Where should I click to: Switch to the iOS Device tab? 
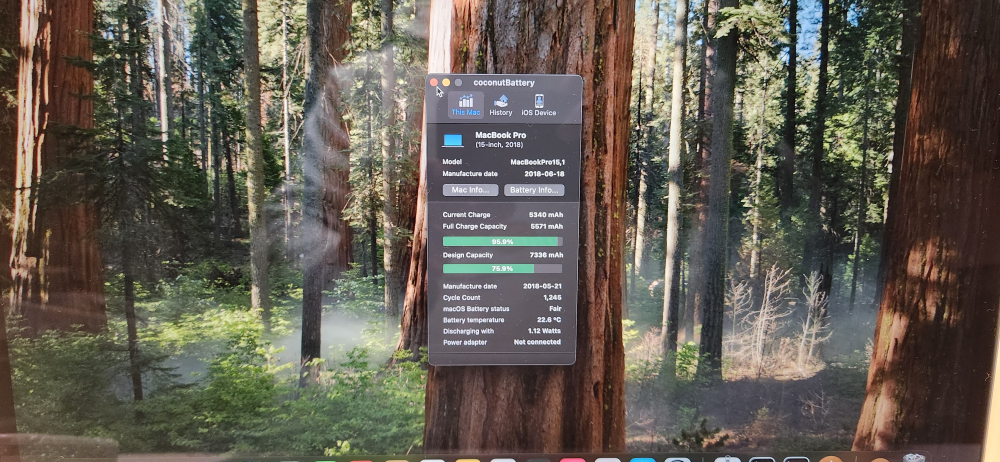[x=539, y=105]
